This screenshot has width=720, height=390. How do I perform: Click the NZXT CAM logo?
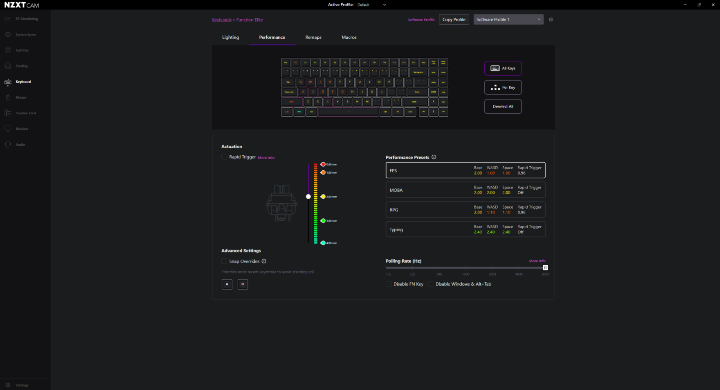coord(22,5)
